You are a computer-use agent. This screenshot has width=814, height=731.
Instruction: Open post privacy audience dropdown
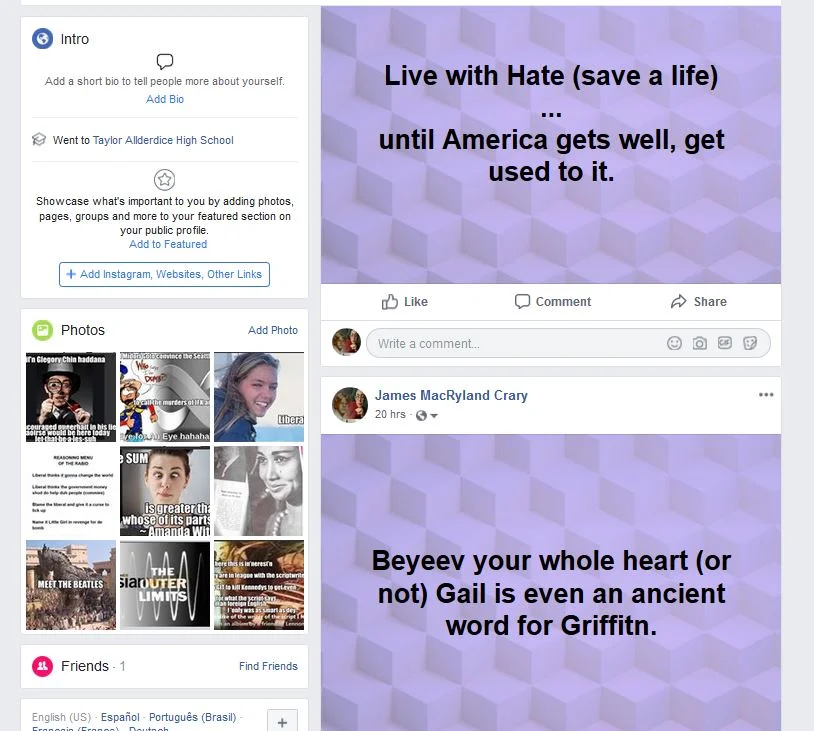point(427,415)
